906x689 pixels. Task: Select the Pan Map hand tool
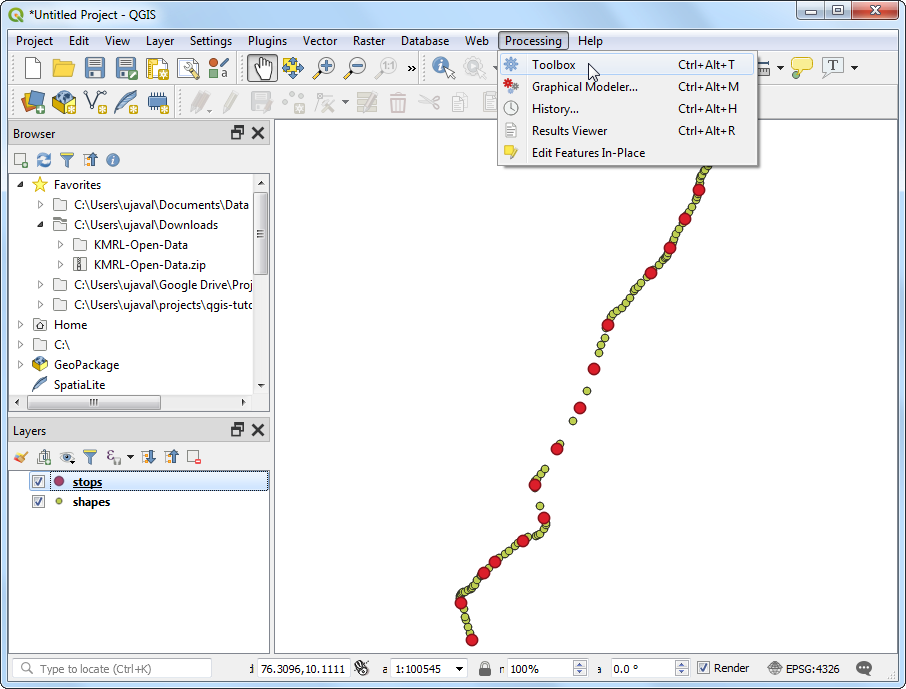(262, 68)
